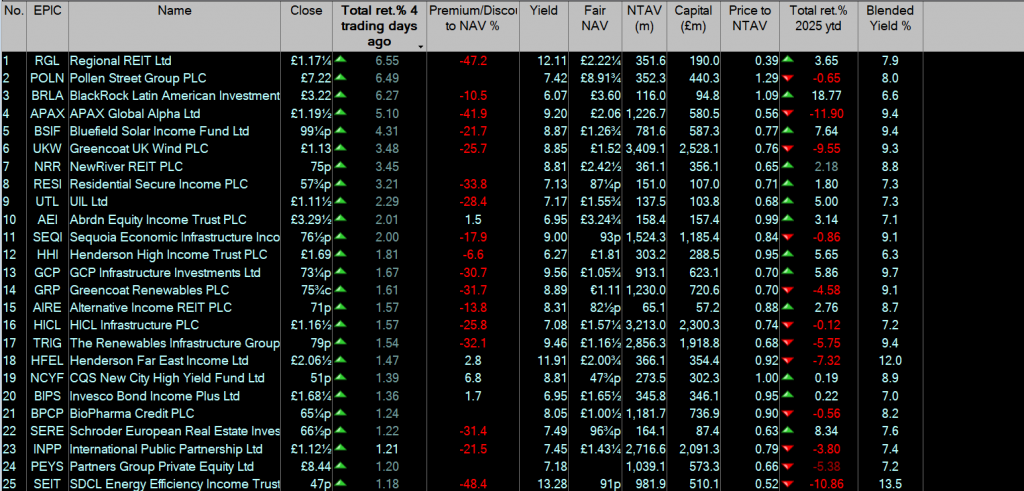1024x491 pixels.
Task: Click red down arrow beside SEIT -10.86 ytd
Action: [x=789, y=484]
